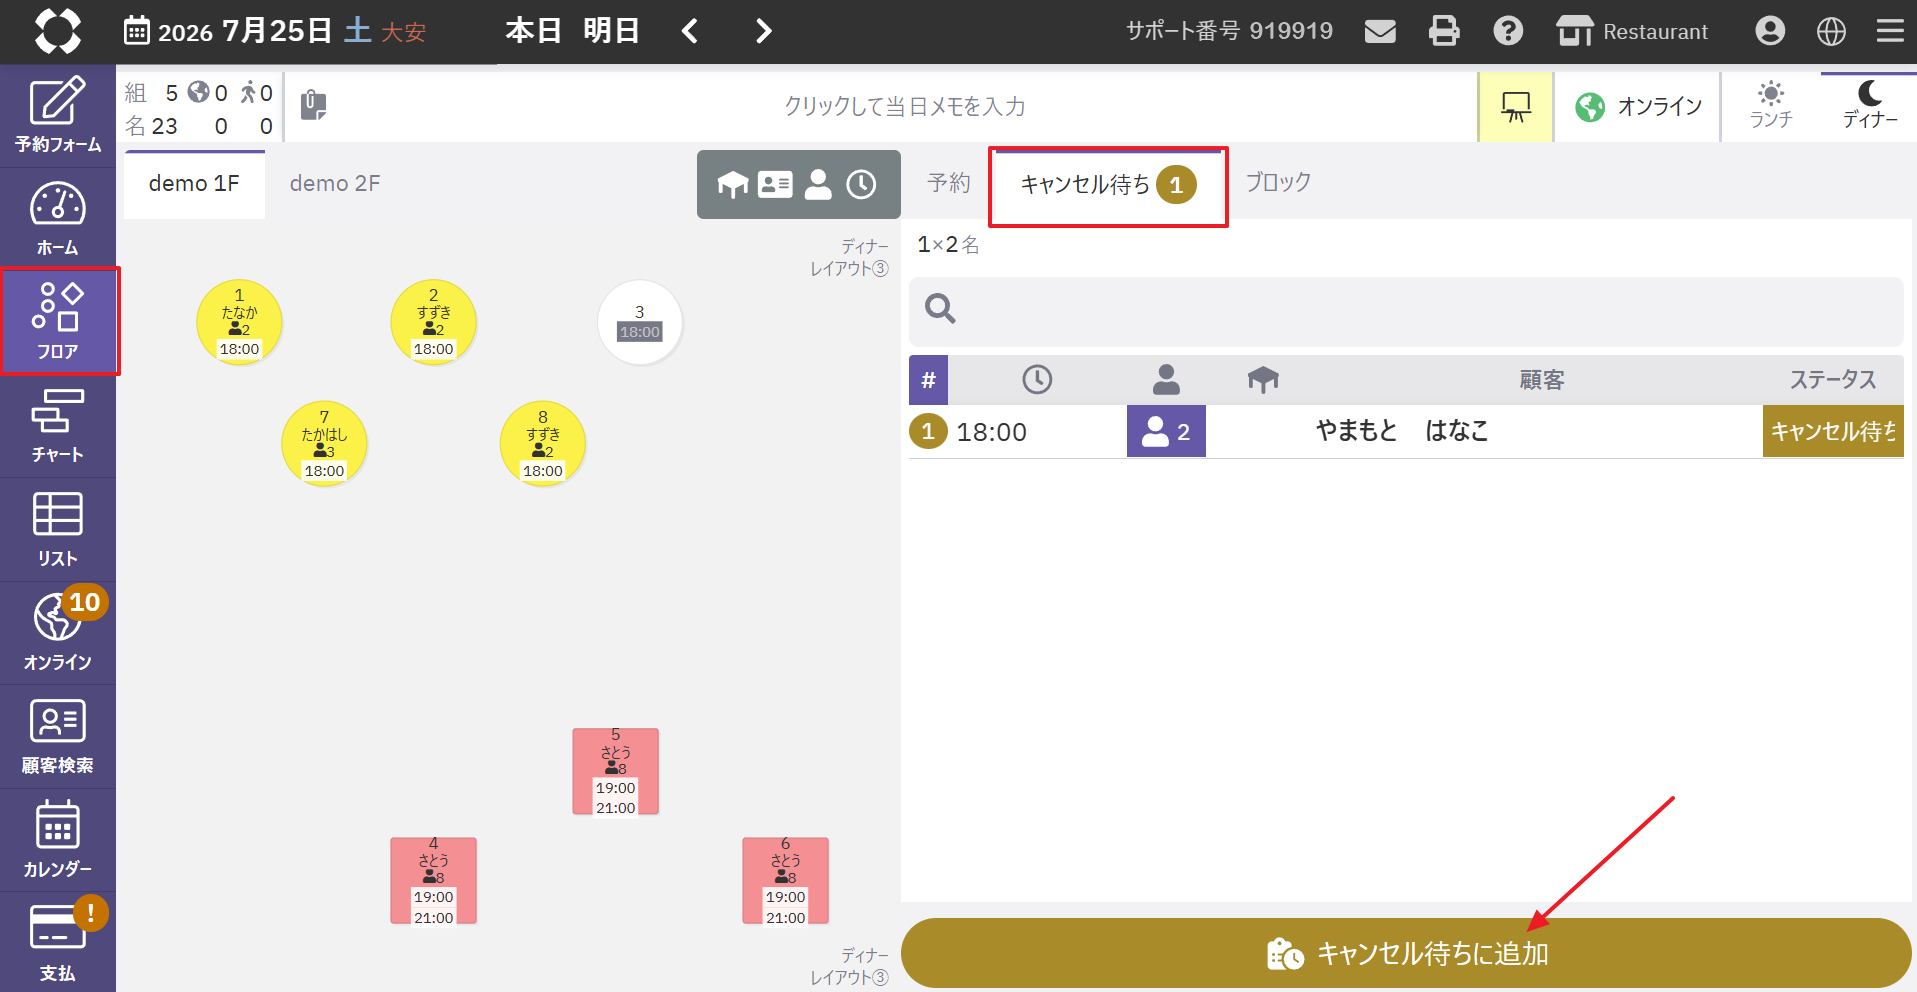Select the ブロック tab
Image resolution: width=1917 pixels, height=992 pixels.
point(1278,183)
